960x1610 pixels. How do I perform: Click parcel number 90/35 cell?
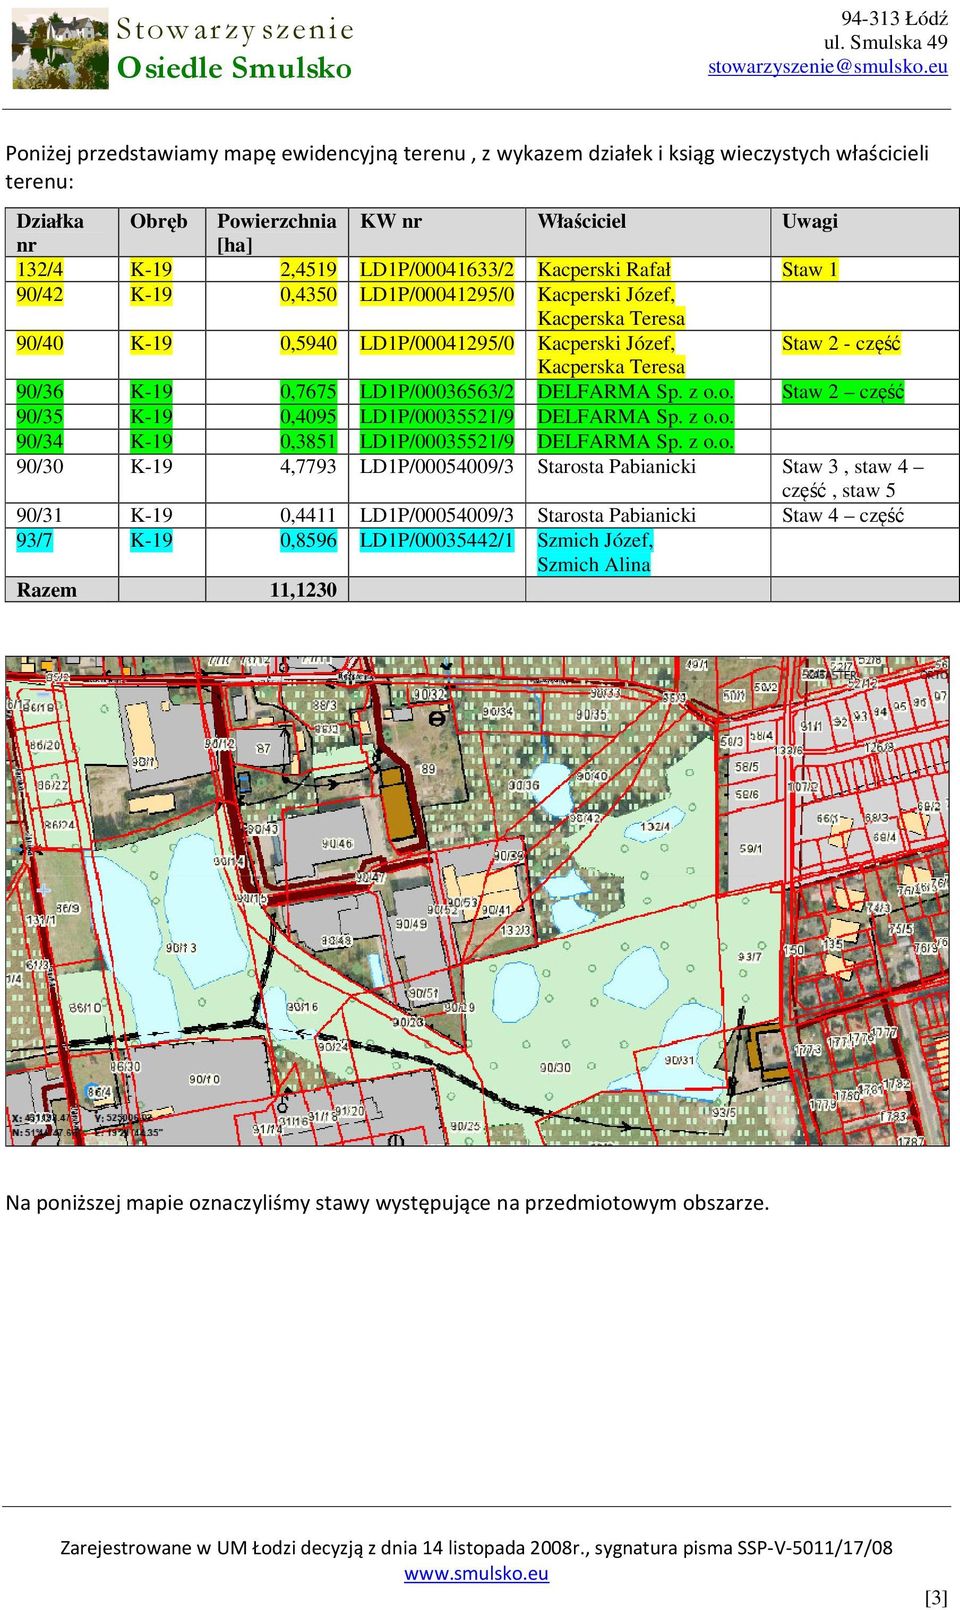[x=40, y=416]
